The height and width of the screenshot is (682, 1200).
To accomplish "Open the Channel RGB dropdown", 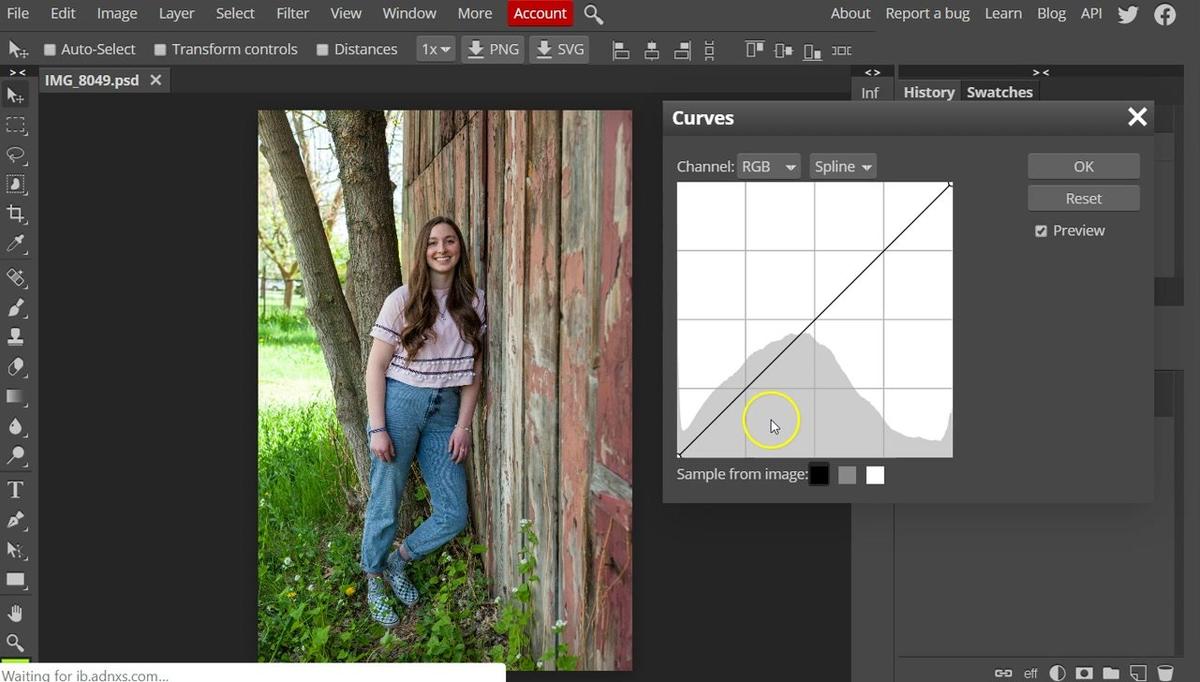I will (x=768, y=167).
